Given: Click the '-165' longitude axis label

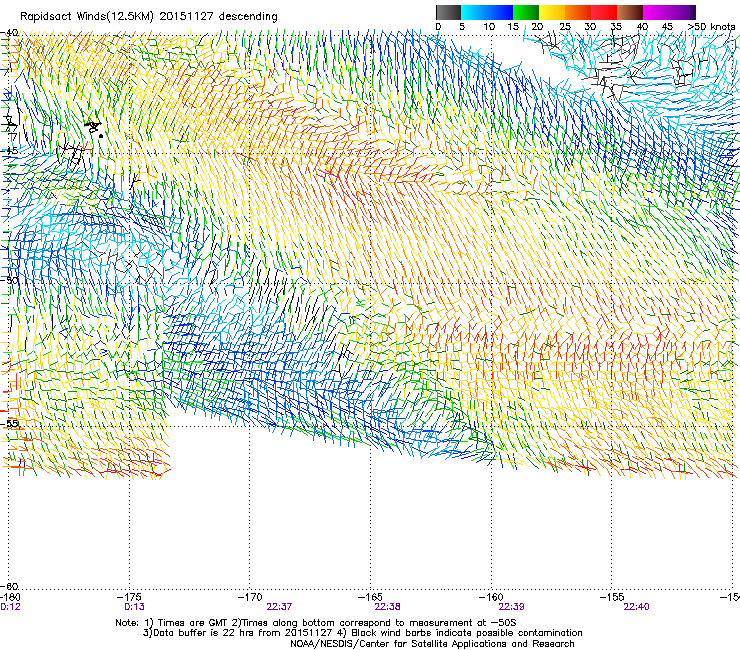Looking at the screenshot, I should 372,597.
